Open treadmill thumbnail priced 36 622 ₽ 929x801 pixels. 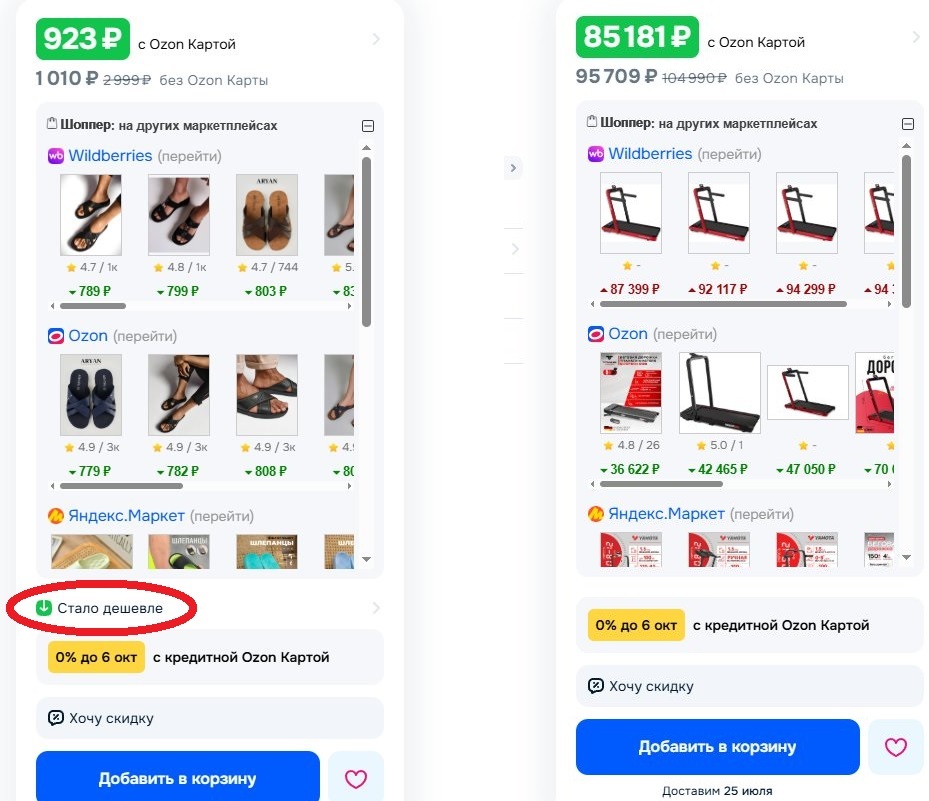coord(631,393)
